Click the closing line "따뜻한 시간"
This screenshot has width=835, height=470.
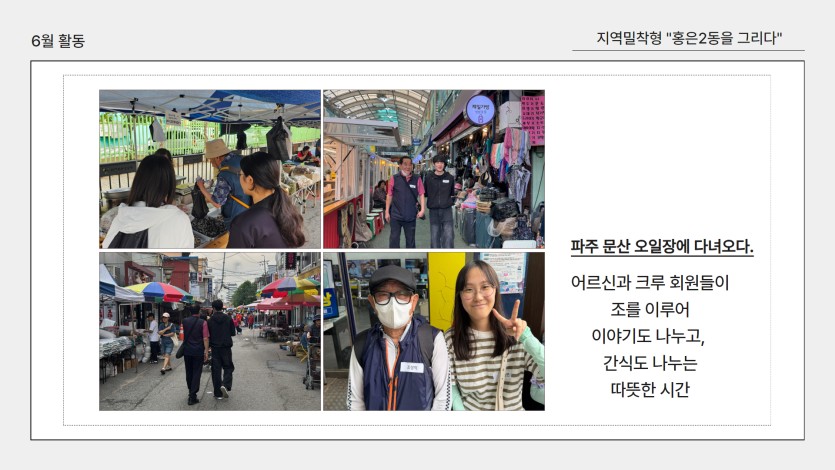pyautogui.click(x=650, y=390)
